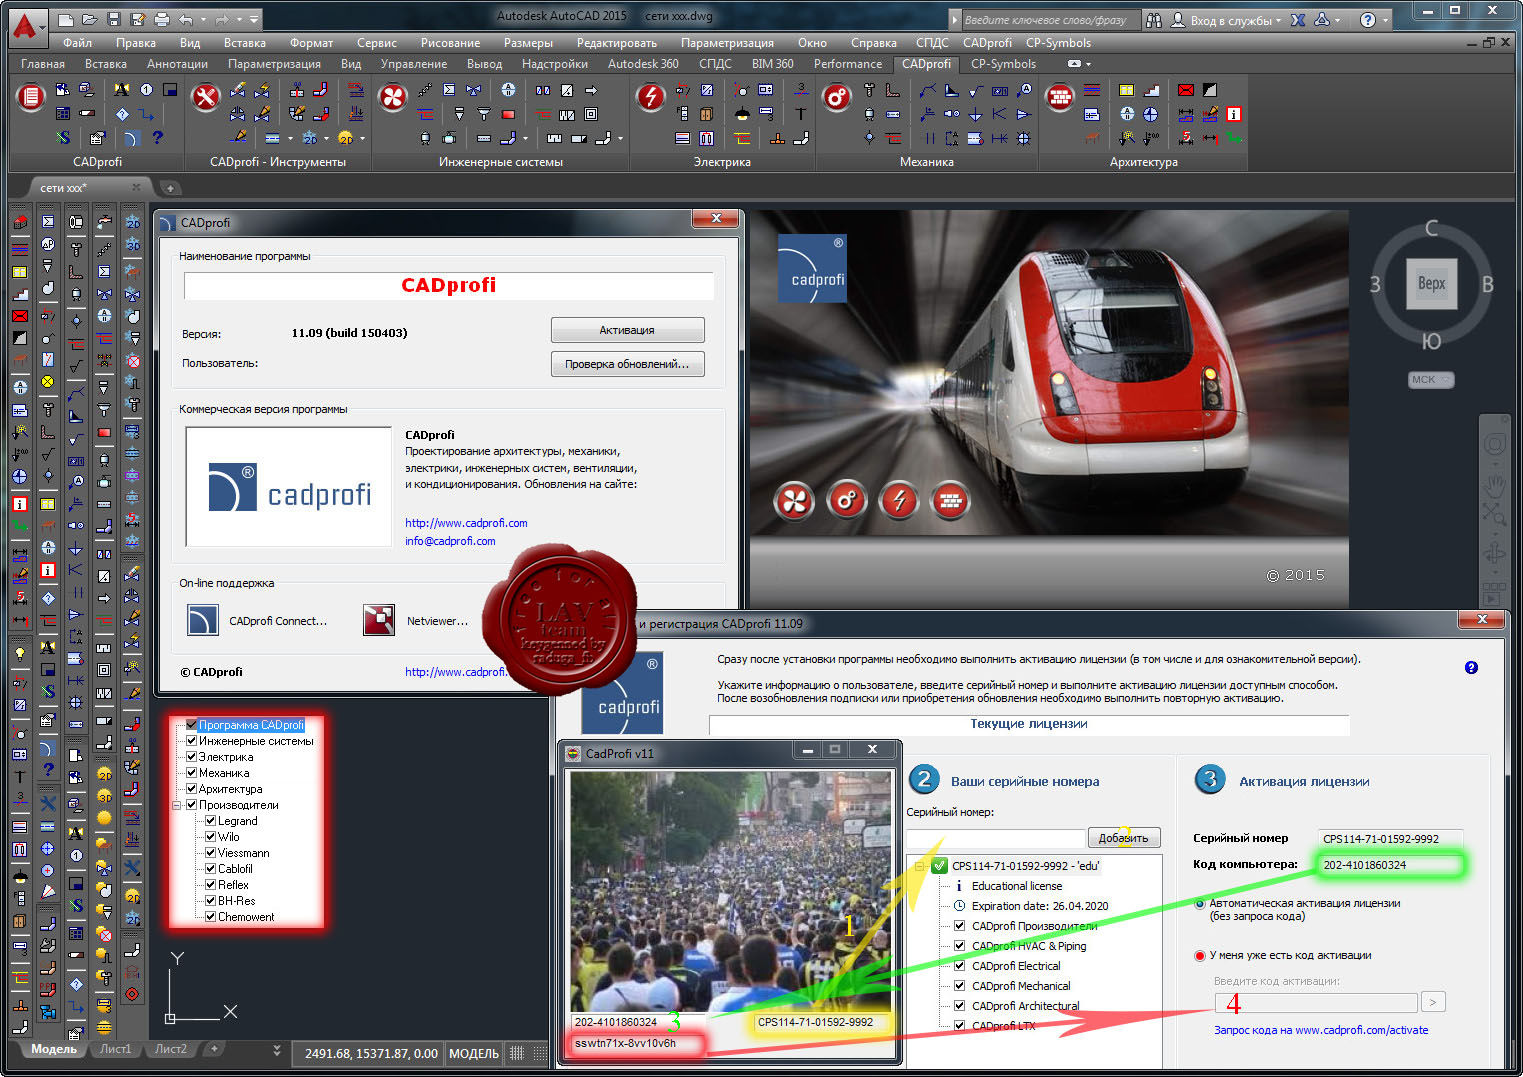The image size is (1523, 1077).
Task: Click the red gears Mechanics icon in ribbon
Action: 836,98
